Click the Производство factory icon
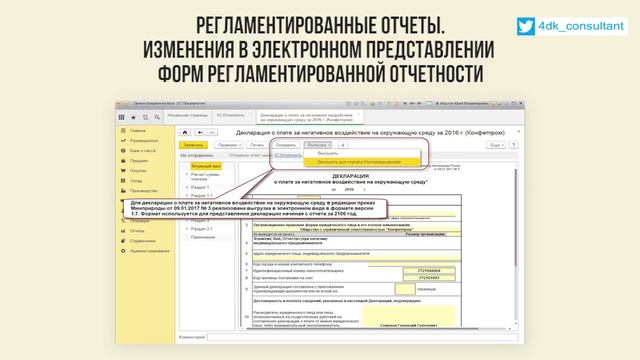Image resolution: width=640 pixels, height=360 pixels. pos(123,191)
